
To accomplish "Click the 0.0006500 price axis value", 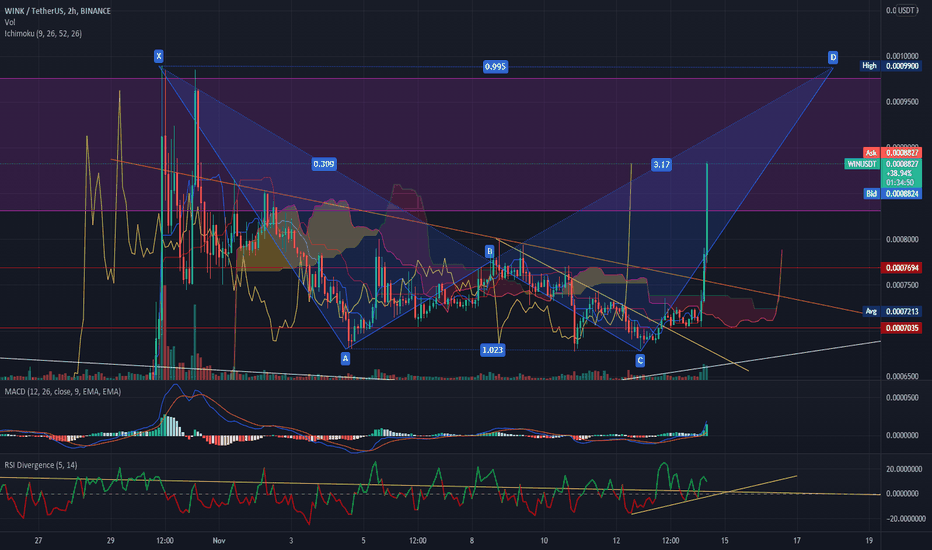I will [902, 376].
